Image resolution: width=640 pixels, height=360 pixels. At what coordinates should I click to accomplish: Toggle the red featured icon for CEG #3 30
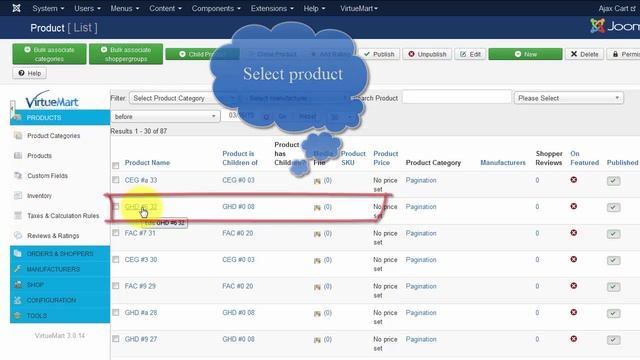coord(573,259)
